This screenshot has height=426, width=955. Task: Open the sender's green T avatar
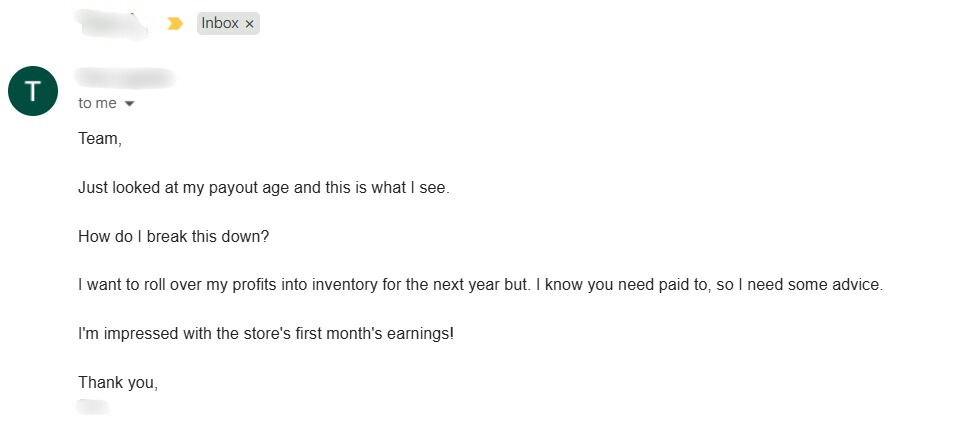click(33, 91)
